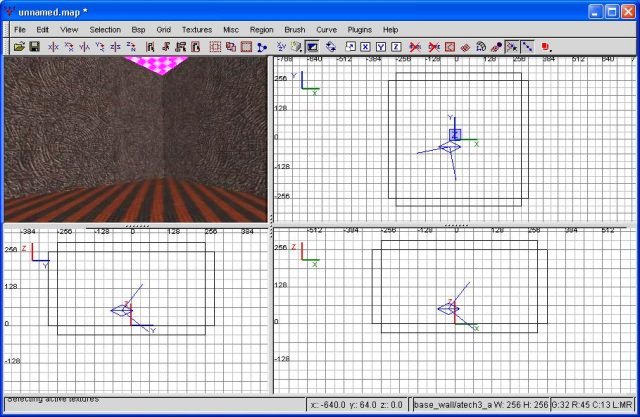Toggle the X axis scale lock
The width and height of the screenshot is (640, 417).
pyautogui.click(x=365, y=47)
